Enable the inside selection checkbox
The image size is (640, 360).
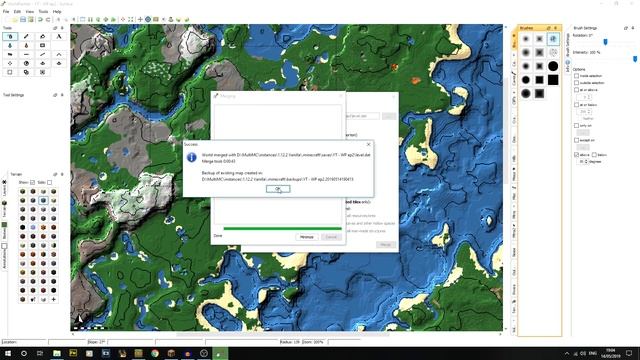[x=576, y=76]
